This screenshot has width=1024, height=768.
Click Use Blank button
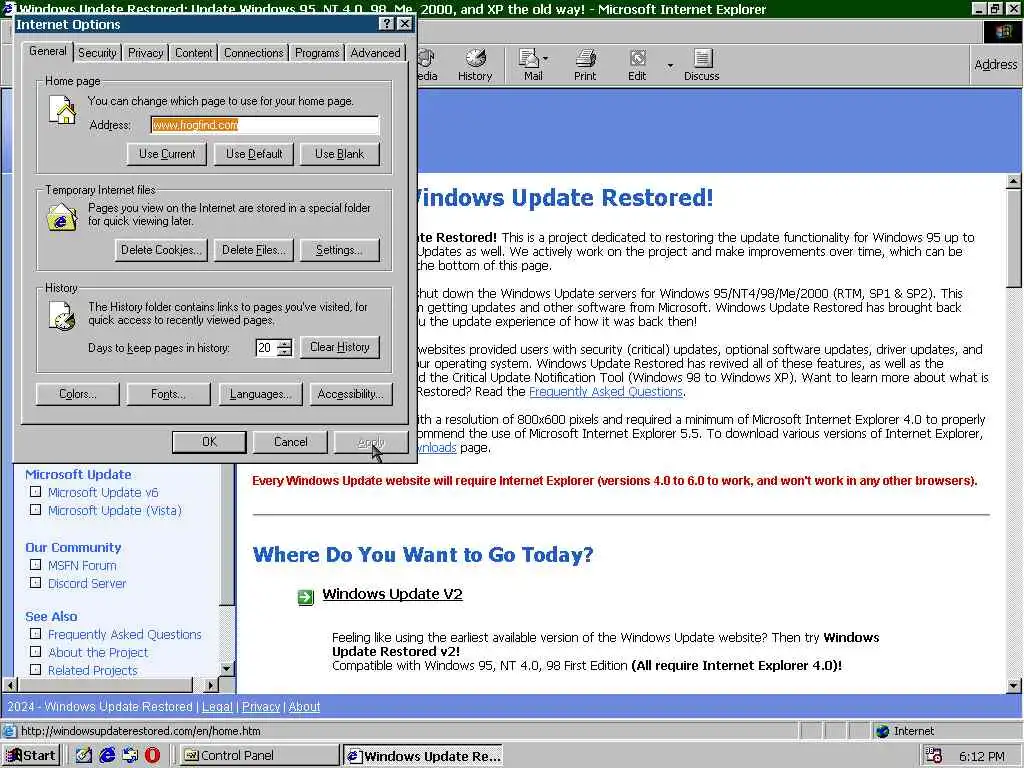(x=339, y=154)
